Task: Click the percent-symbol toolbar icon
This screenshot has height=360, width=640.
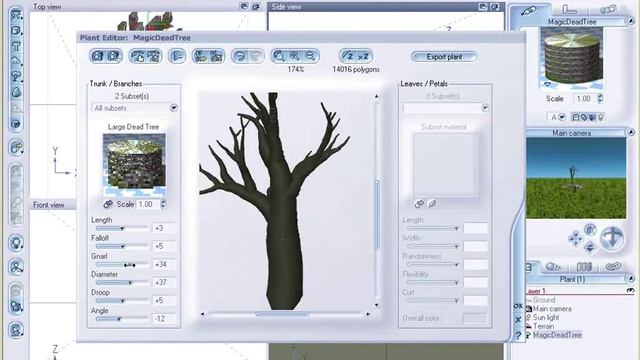Action: 217,56
